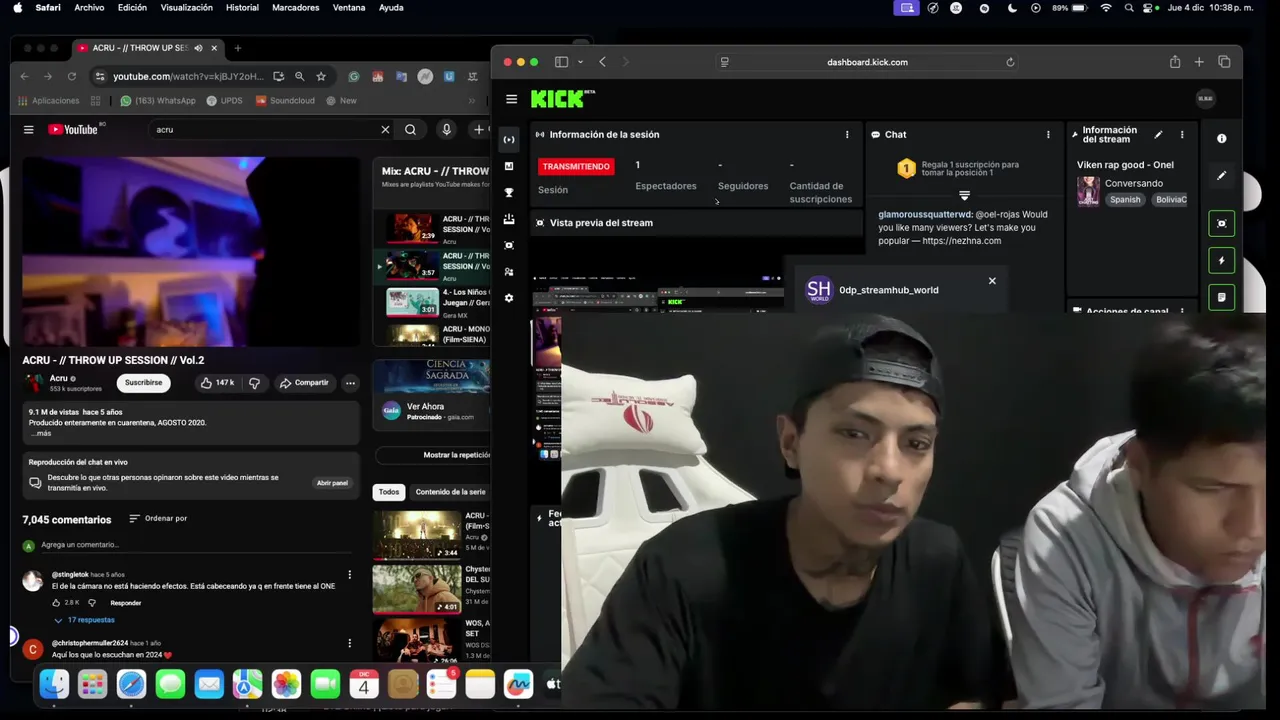
Task: Open the trophy achievements icon in Kick sidebar
Action: (x=509, y=192)
